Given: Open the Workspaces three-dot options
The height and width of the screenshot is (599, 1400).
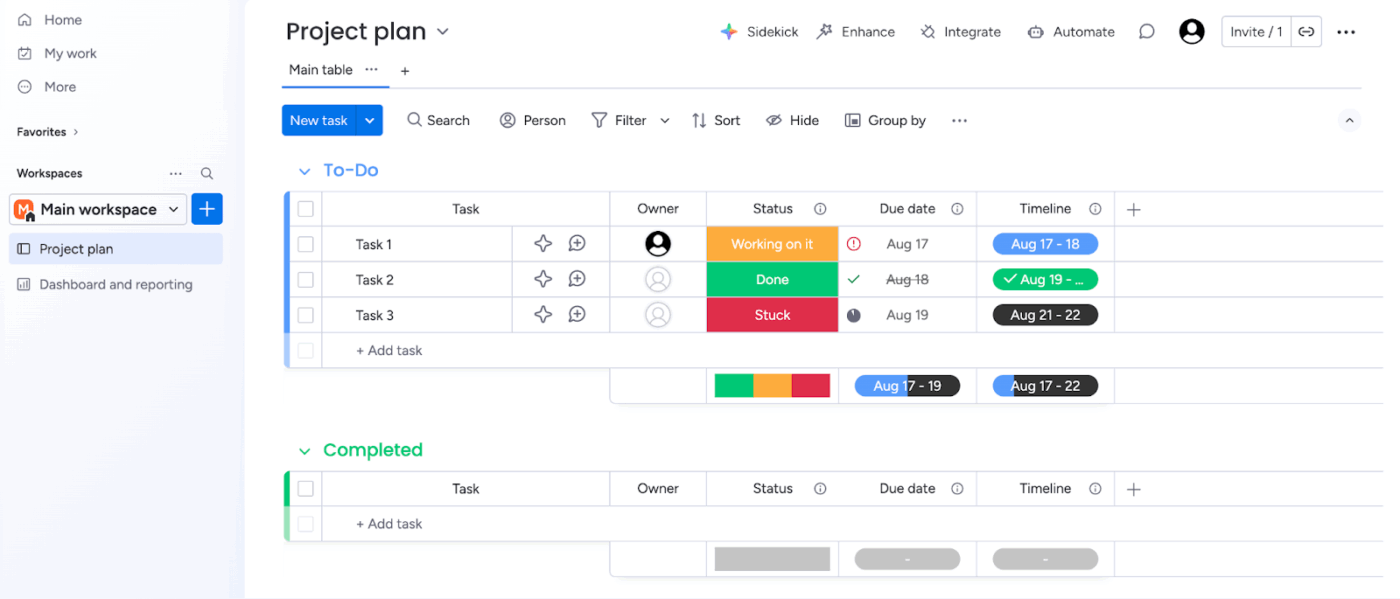Looking at the screenshot, I should pyautogui.click(x=176, y=173).
